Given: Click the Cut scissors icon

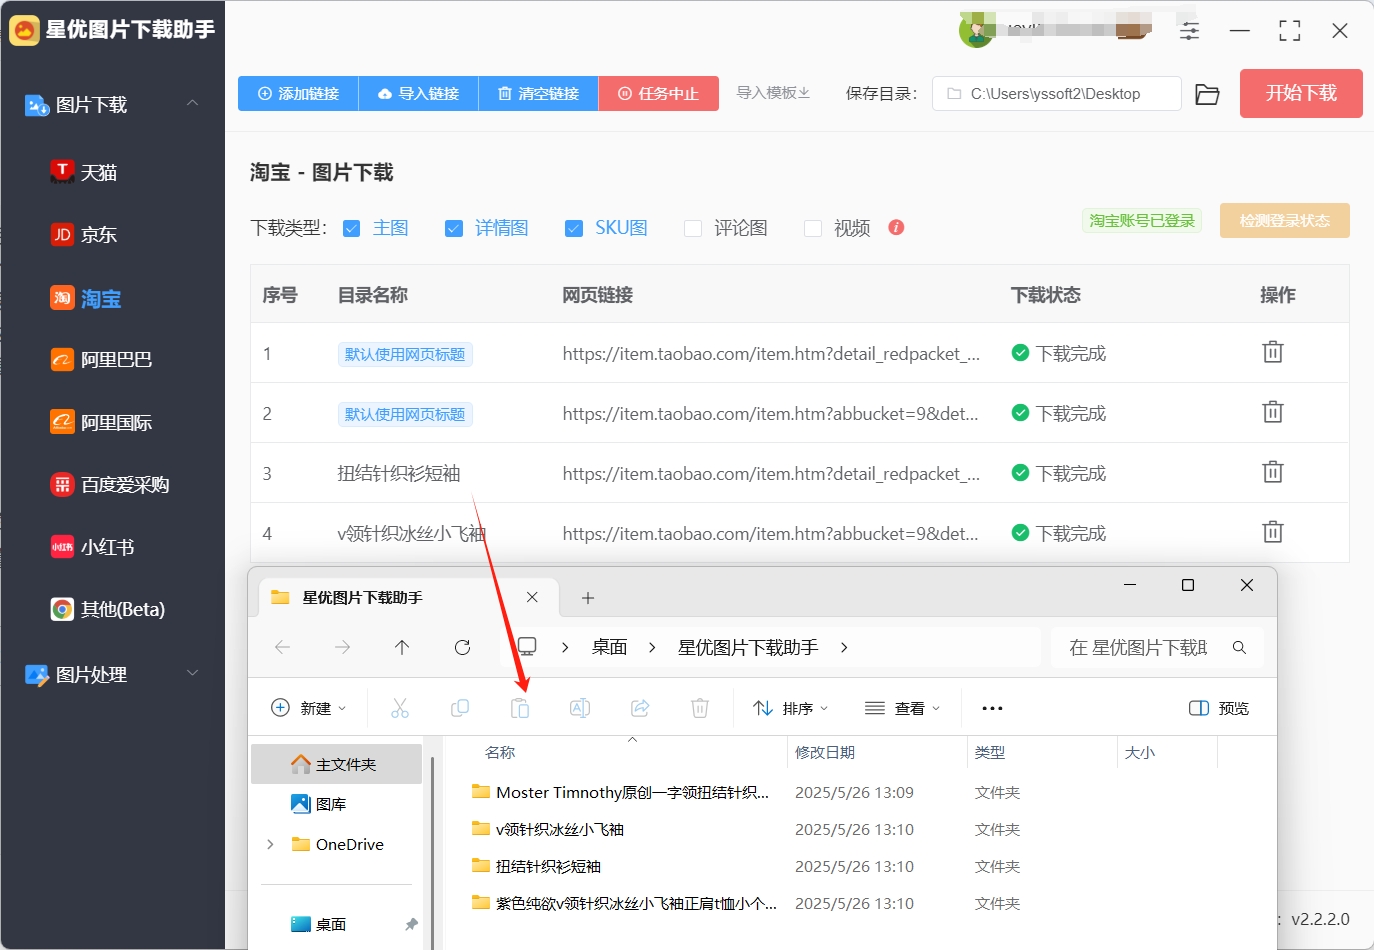Looking at the screenshot, I should 400,708.
